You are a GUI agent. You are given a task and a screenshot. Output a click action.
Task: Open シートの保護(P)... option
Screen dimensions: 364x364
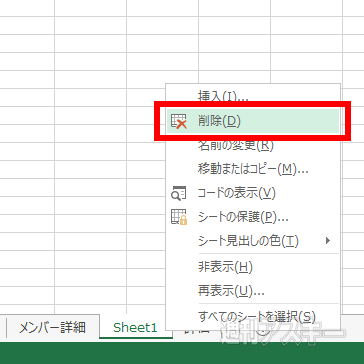tap(253, 217)
